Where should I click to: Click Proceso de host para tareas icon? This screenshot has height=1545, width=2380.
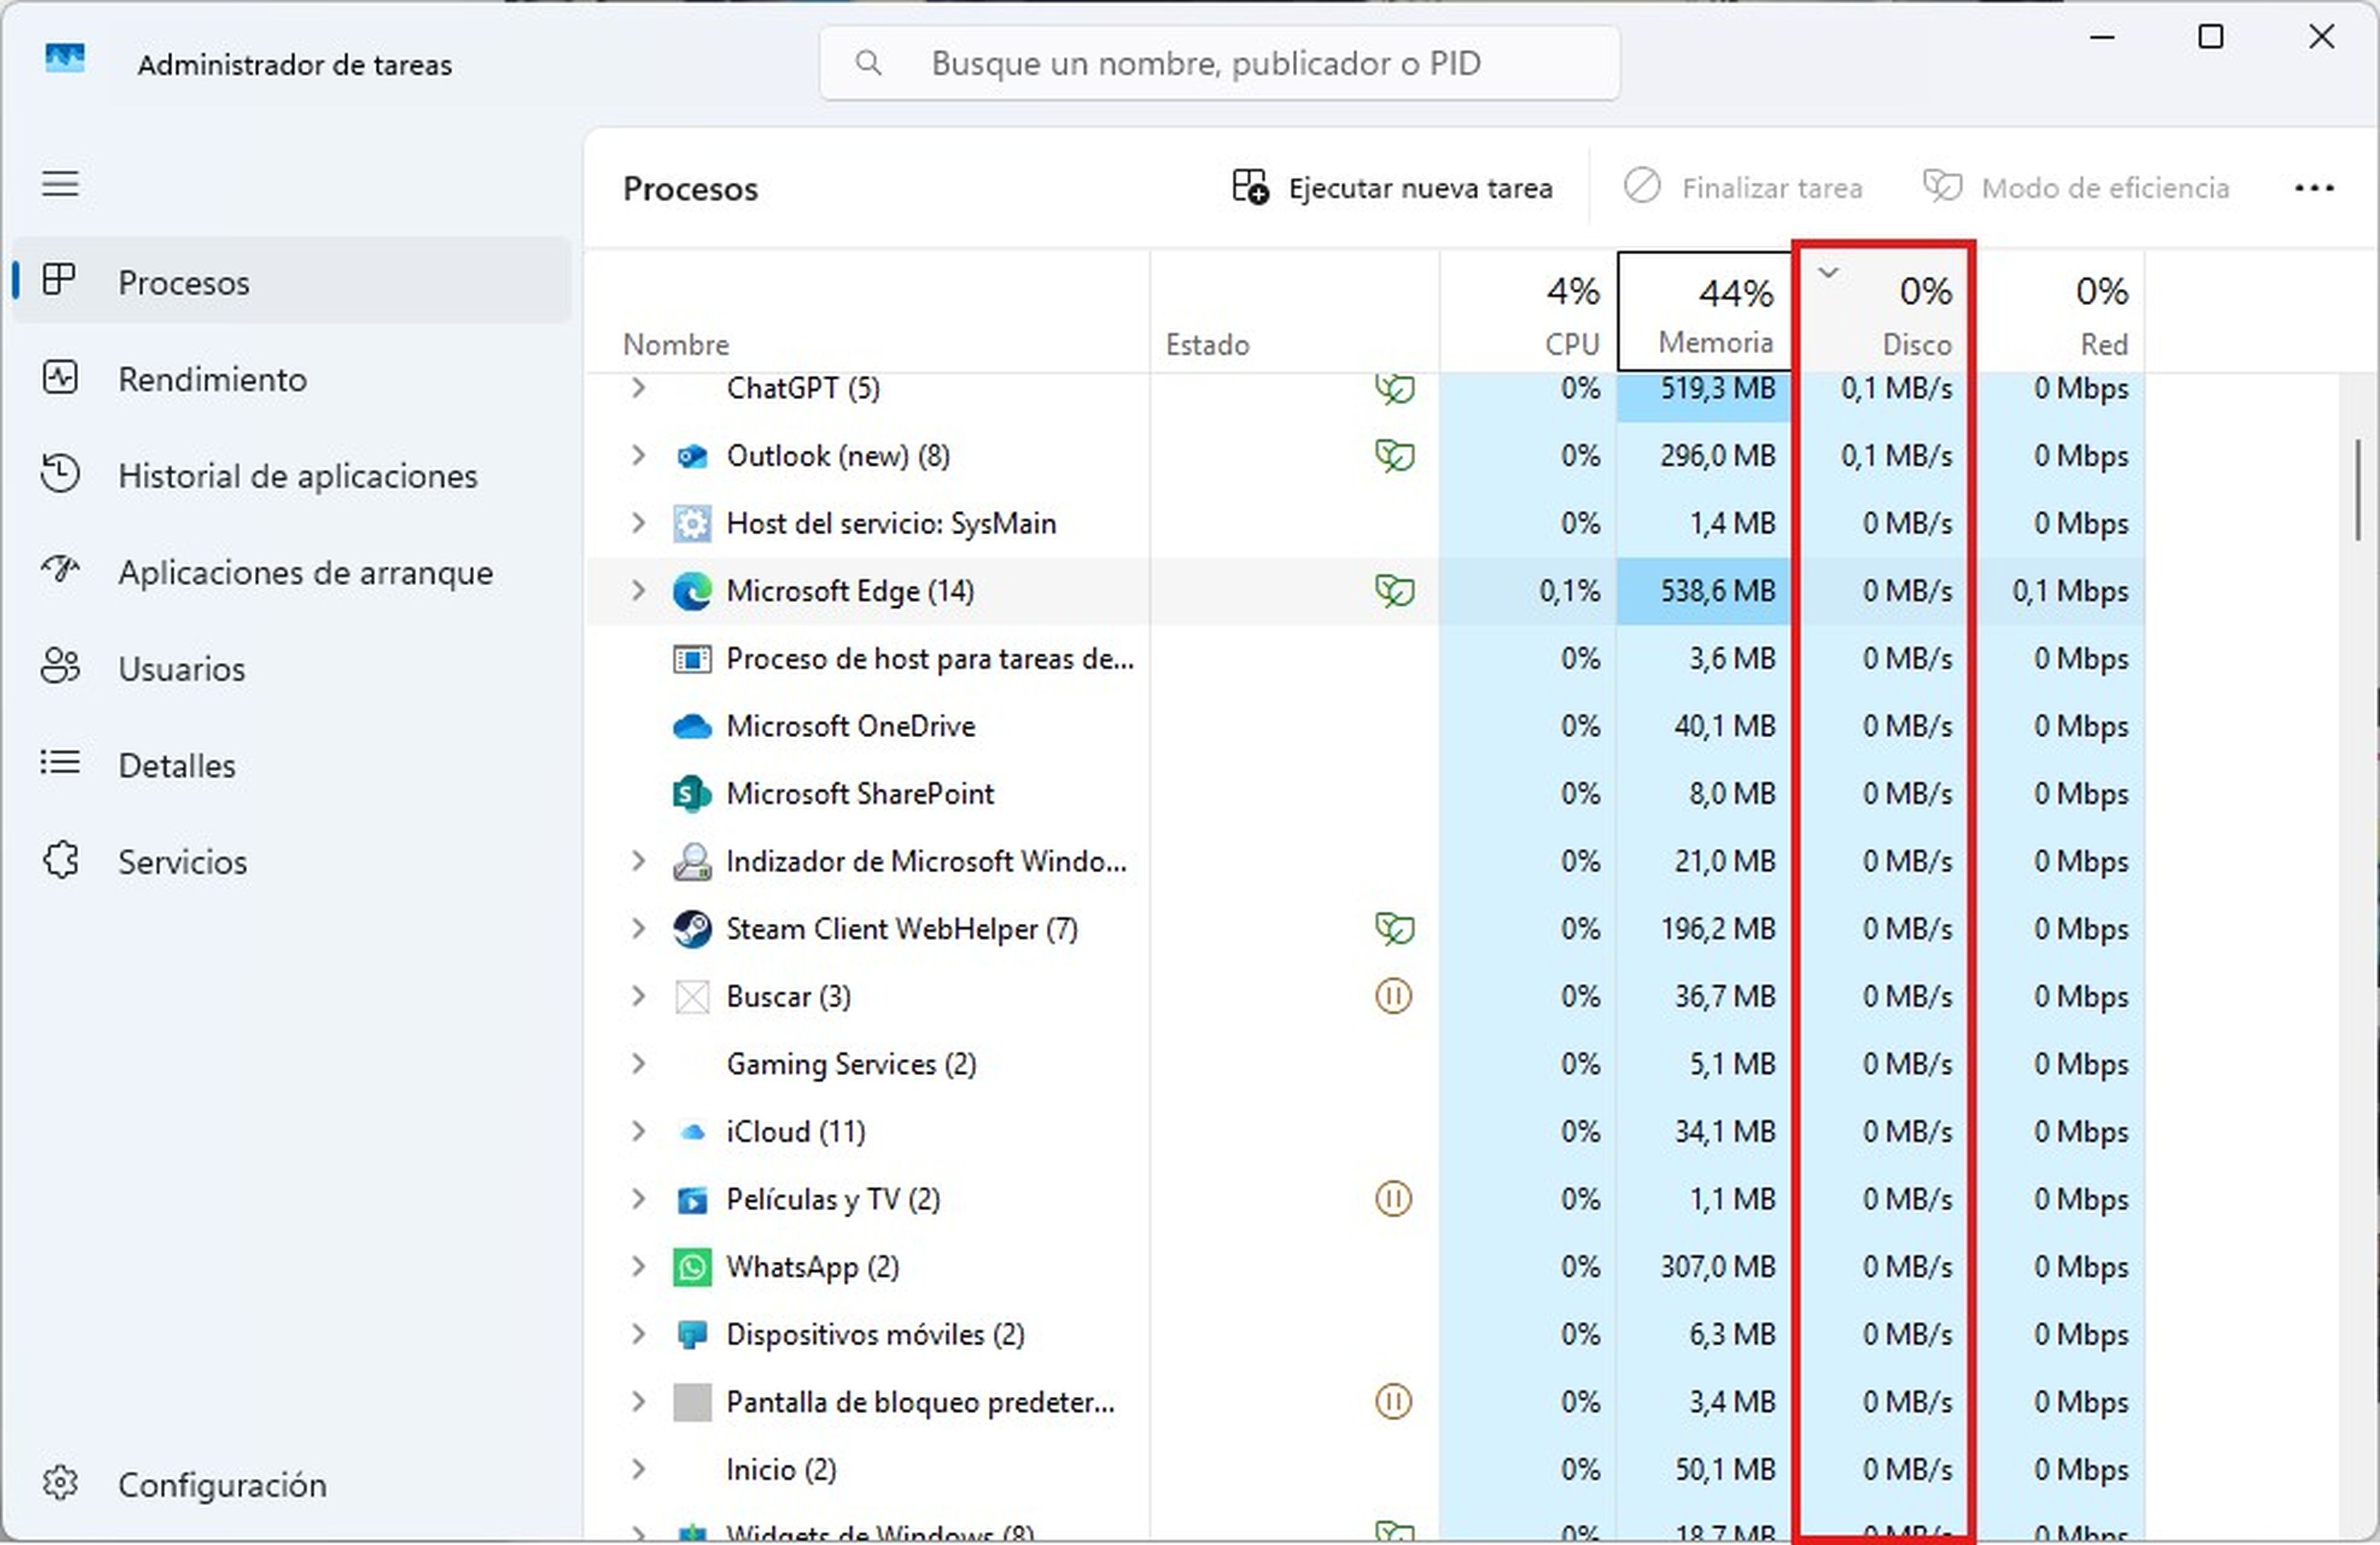(692, 659)
